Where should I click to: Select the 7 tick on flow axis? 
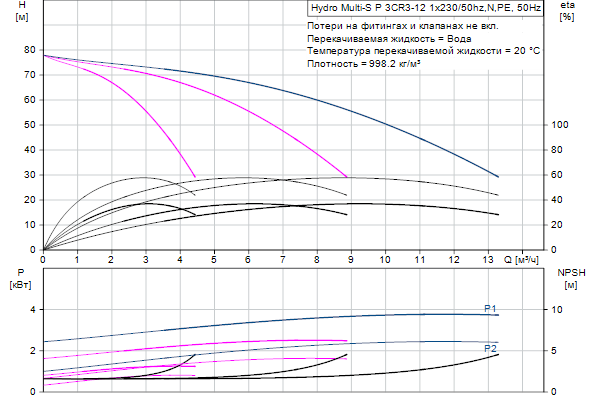click(282, 258)
